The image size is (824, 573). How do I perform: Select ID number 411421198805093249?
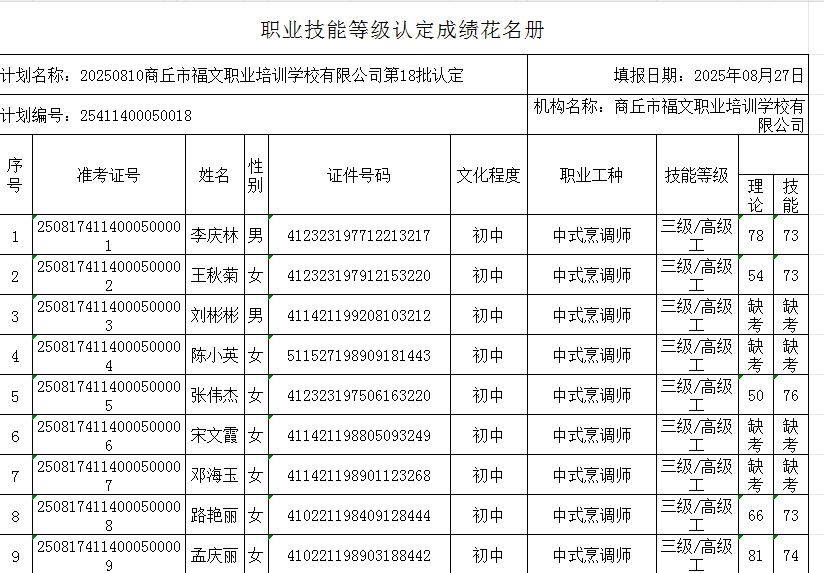[x=359, y=436]
